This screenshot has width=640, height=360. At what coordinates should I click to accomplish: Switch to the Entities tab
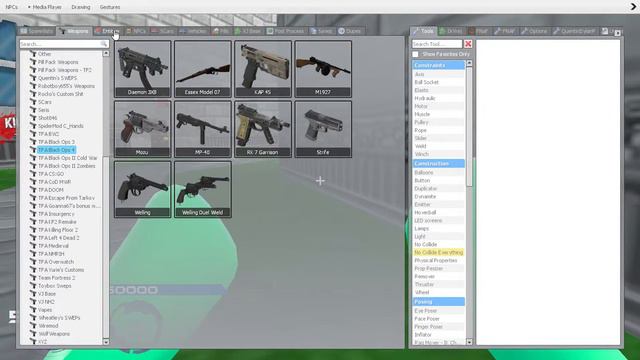(x=107, y=31)
